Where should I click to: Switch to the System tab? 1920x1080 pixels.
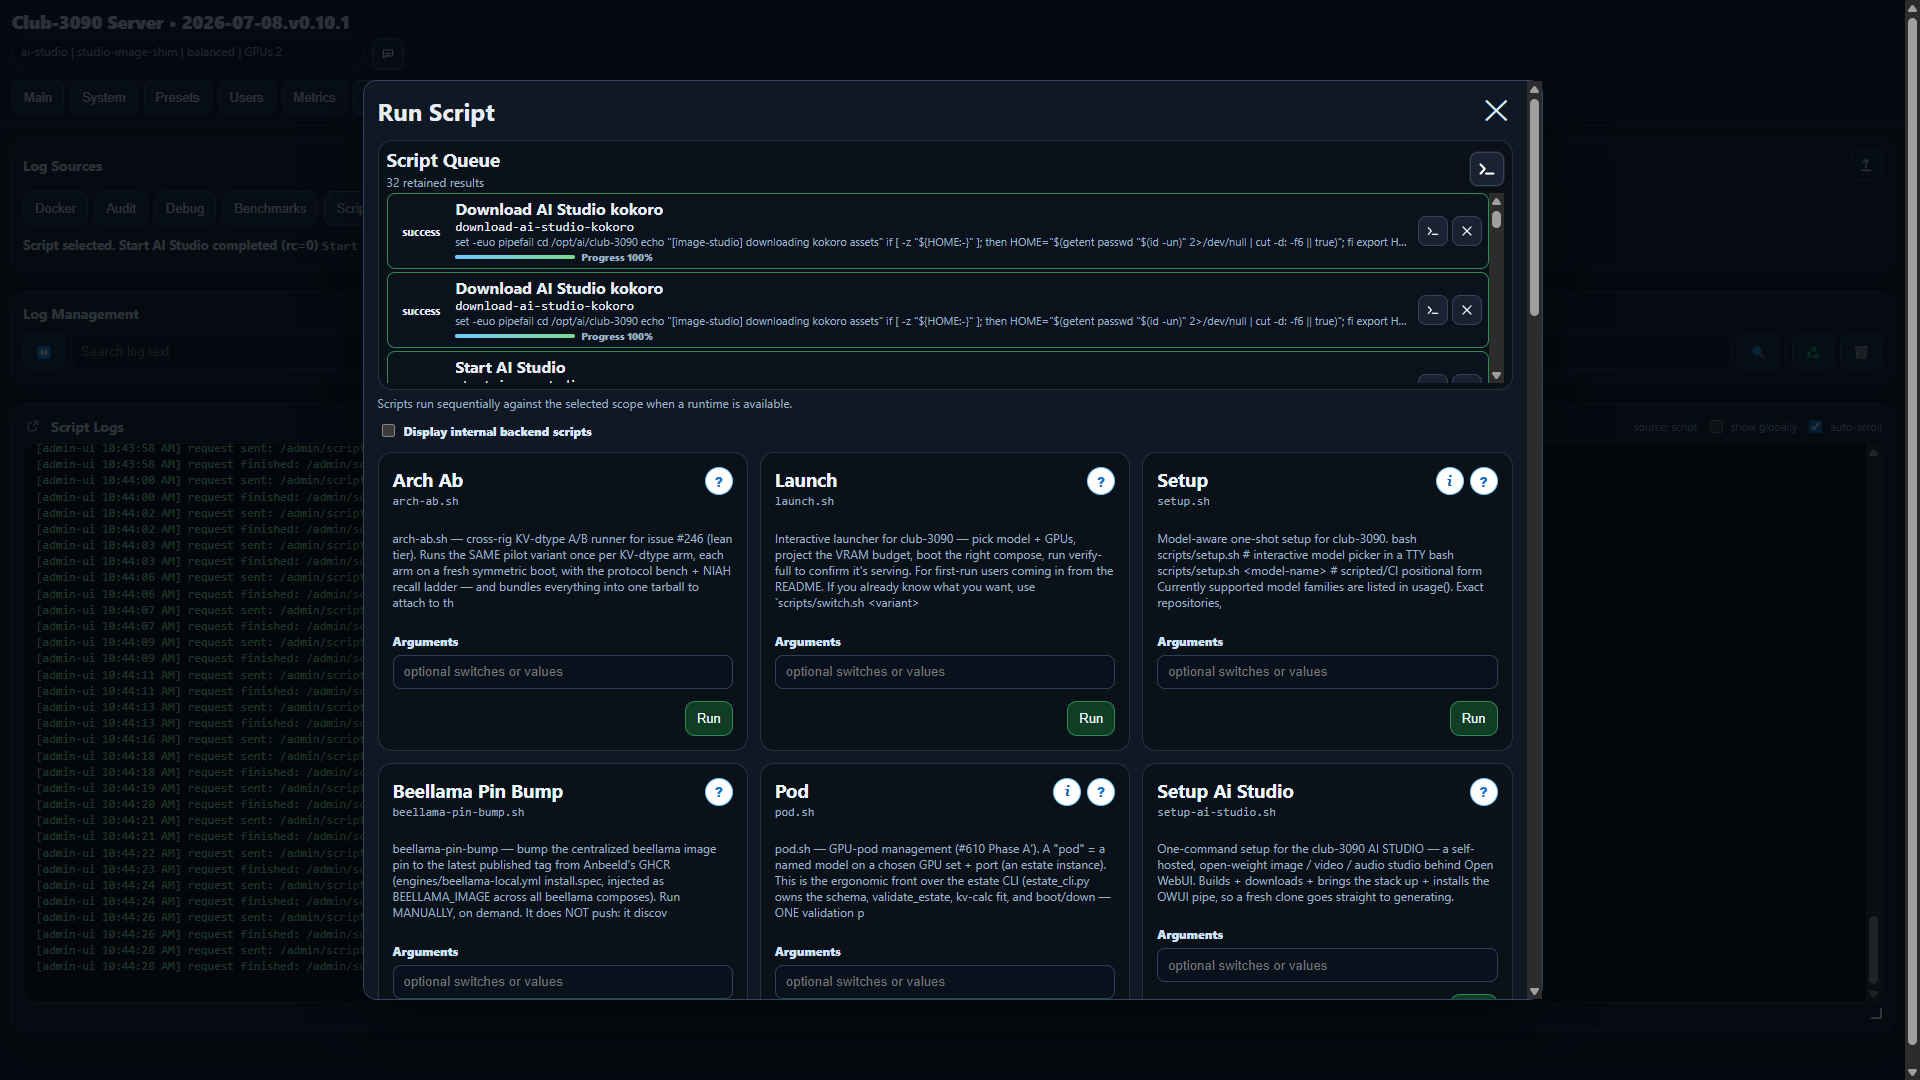click(104, 98)
